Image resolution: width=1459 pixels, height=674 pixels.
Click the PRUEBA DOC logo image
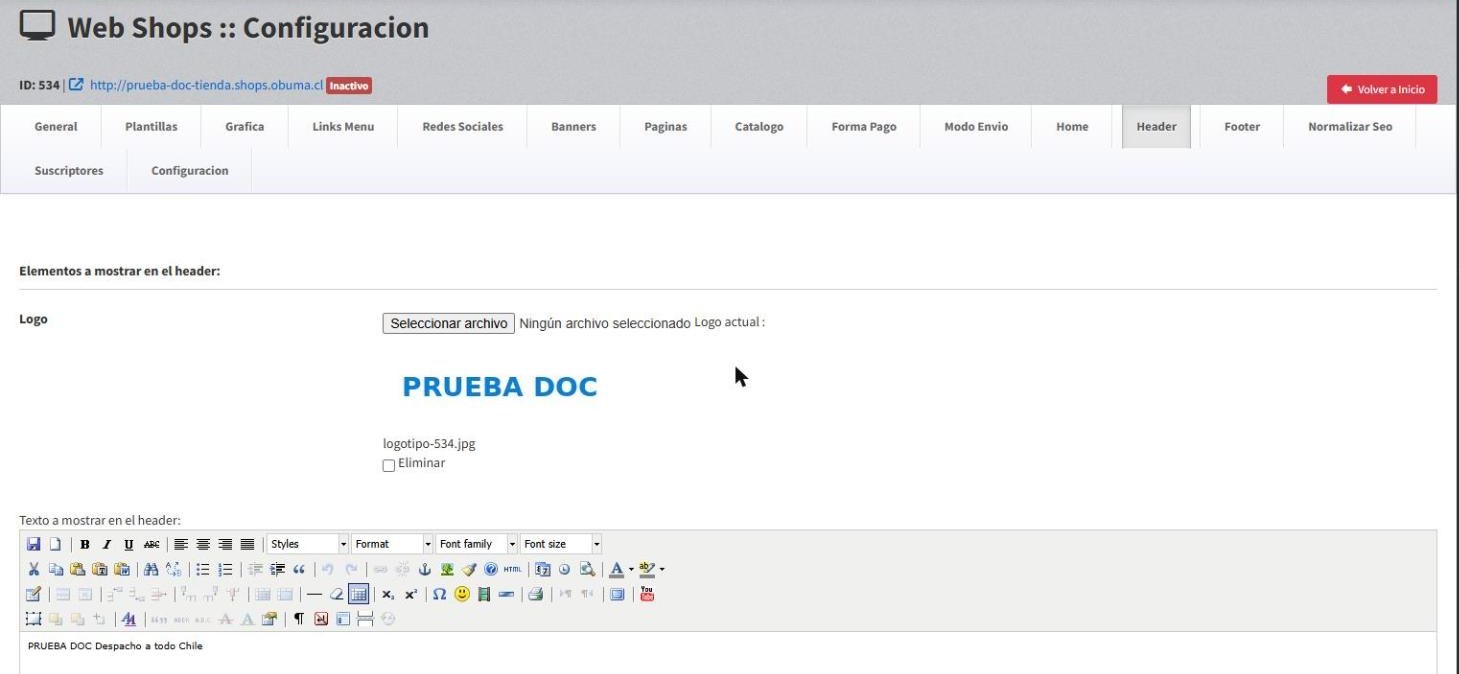click(x=499, y=387)
